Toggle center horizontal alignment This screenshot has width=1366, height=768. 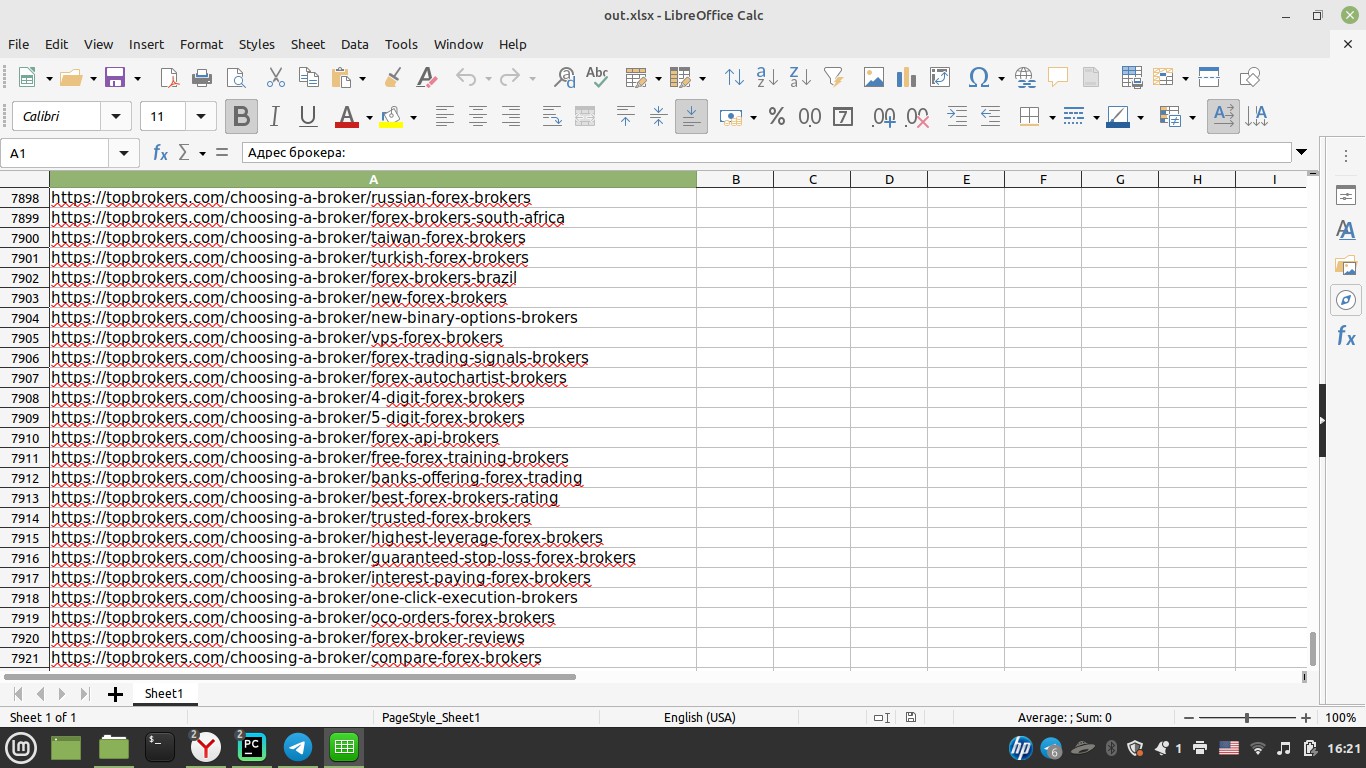pyautogui.click(x=478, y=117)
